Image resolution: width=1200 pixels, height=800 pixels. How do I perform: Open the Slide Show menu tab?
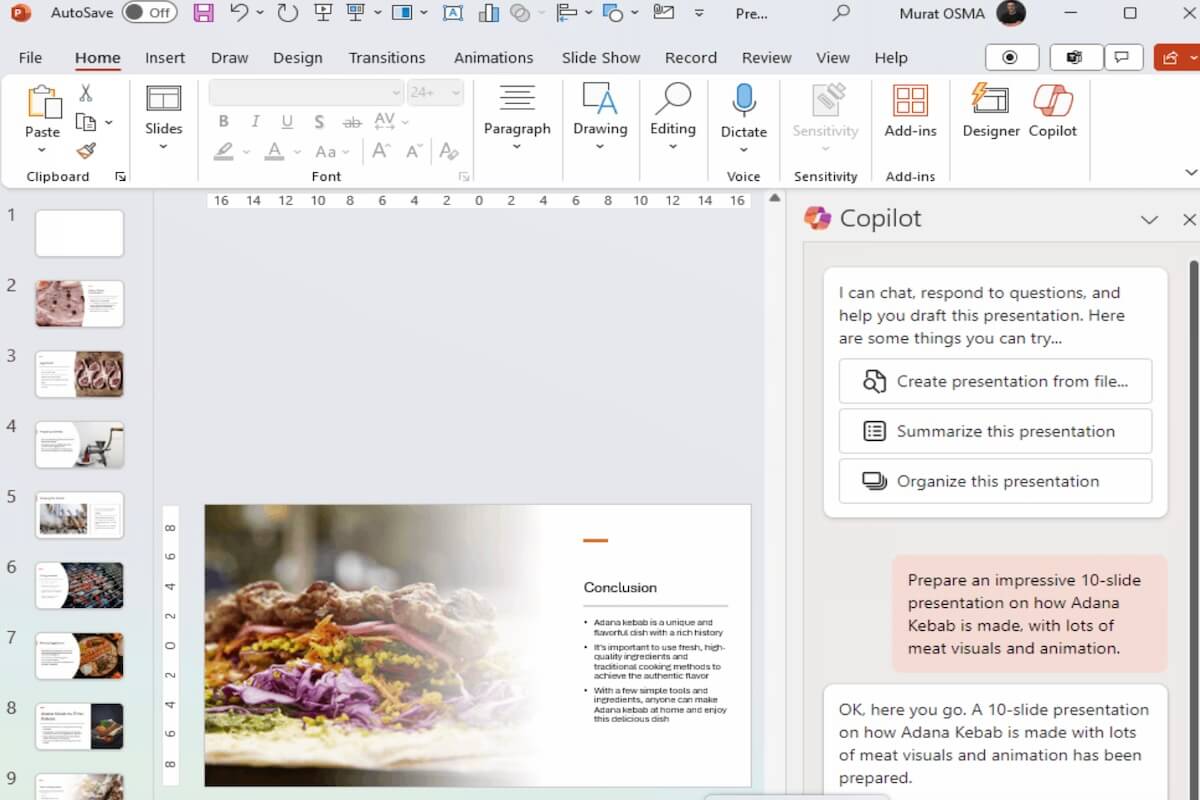[600, 57]
